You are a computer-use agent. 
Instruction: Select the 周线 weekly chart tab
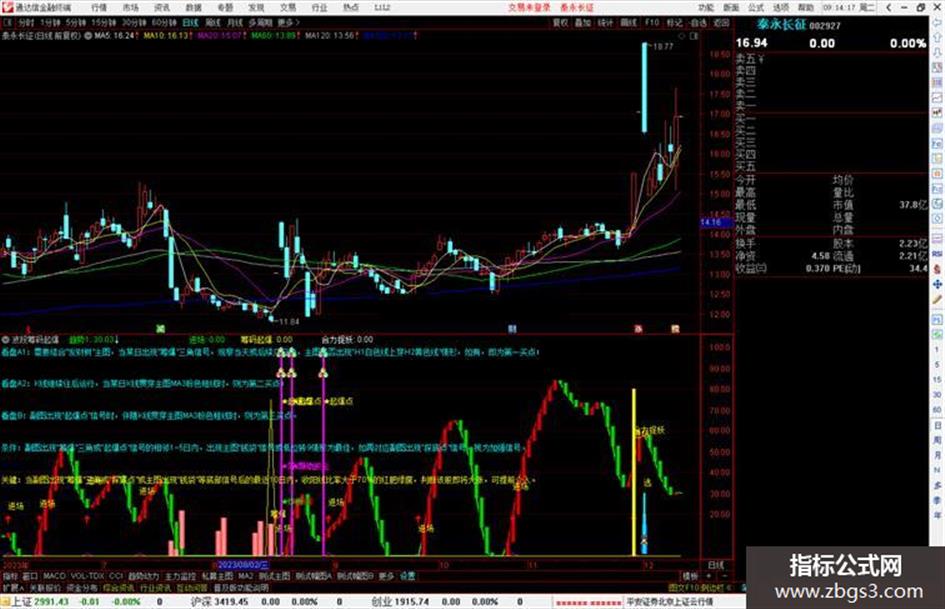(213, 23)
